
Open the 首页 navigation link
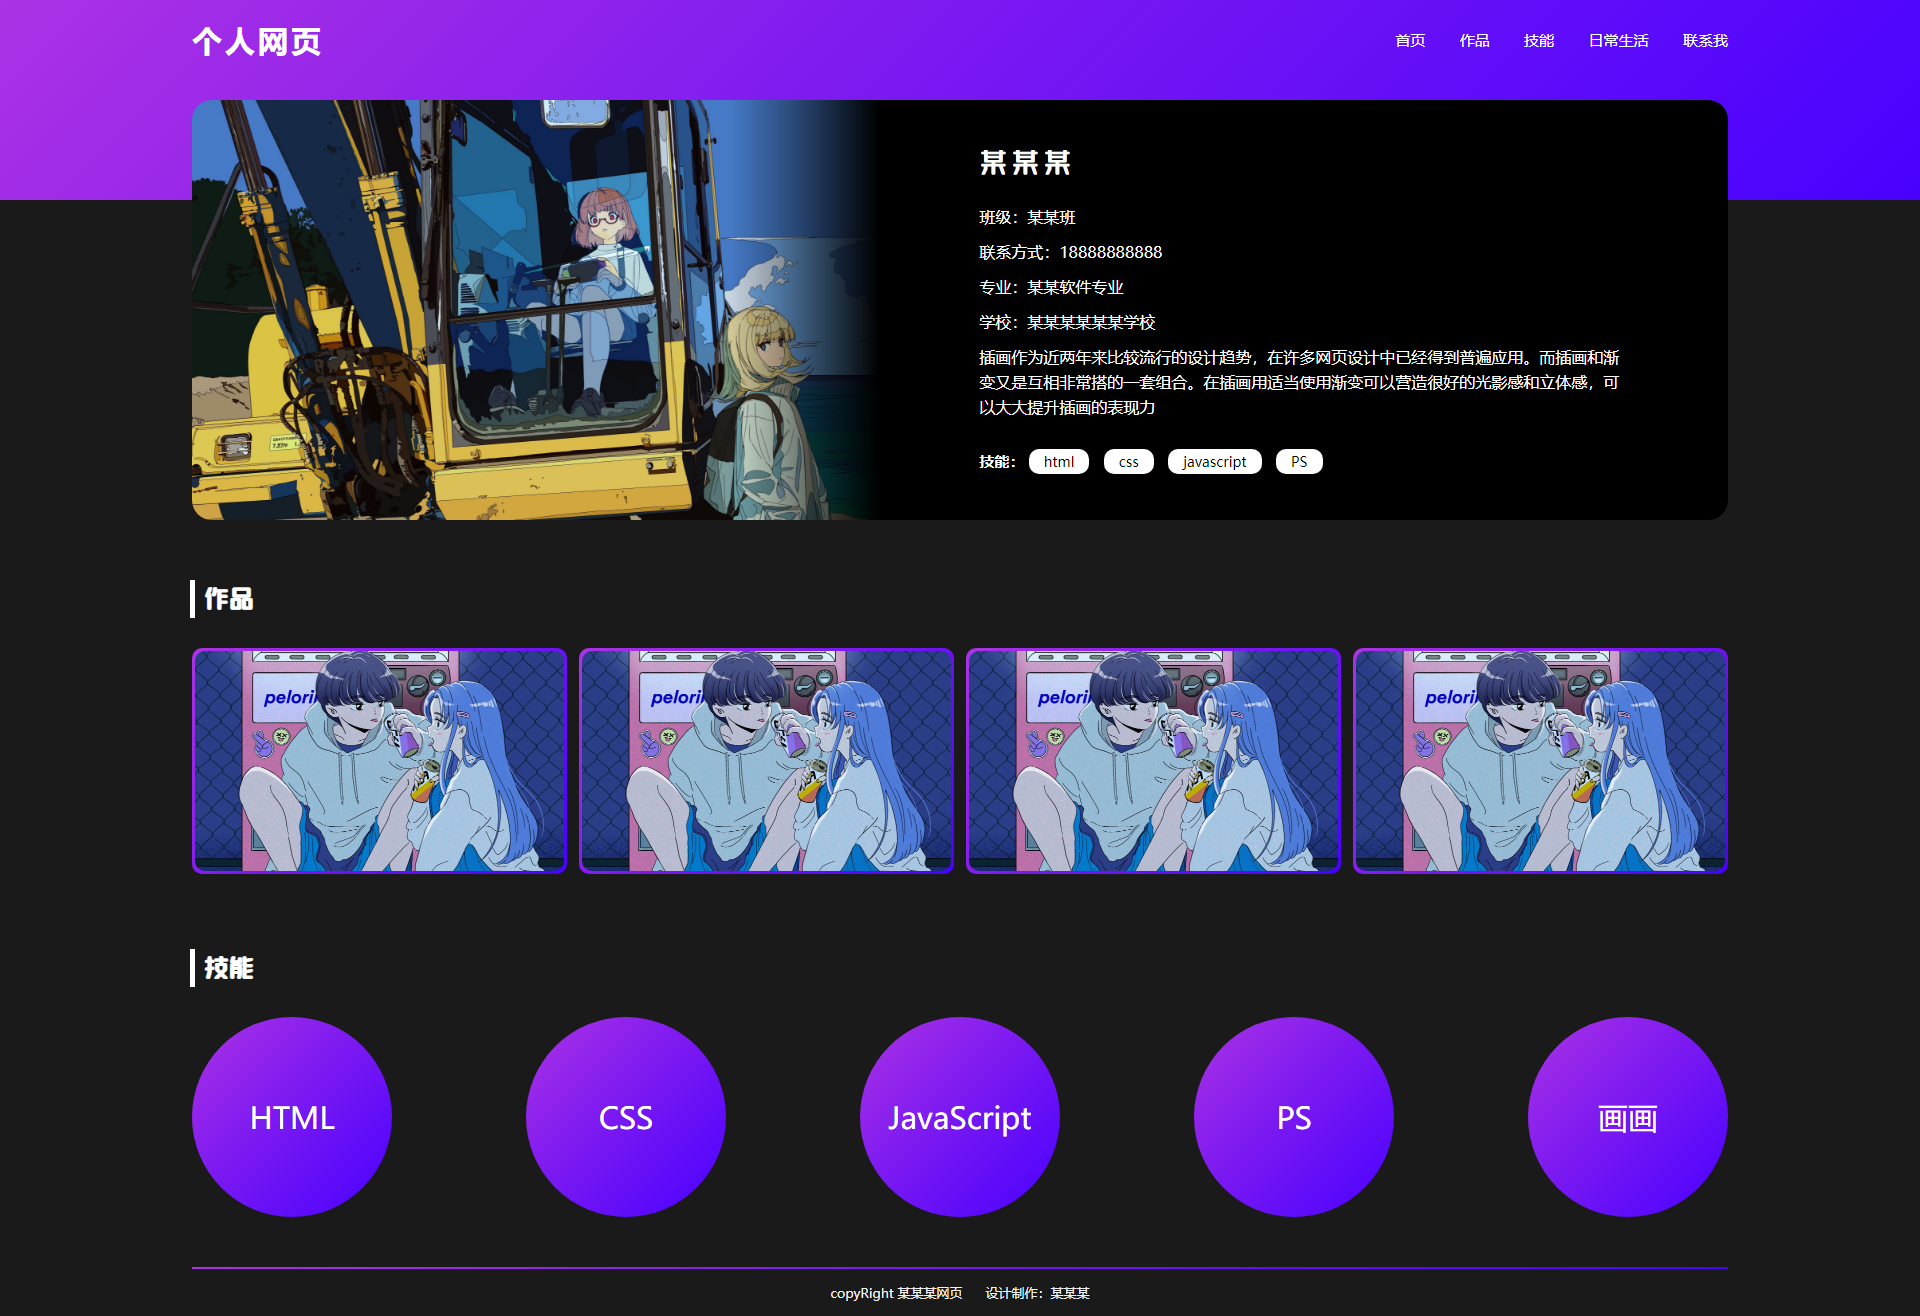(x=1410, y=41)
